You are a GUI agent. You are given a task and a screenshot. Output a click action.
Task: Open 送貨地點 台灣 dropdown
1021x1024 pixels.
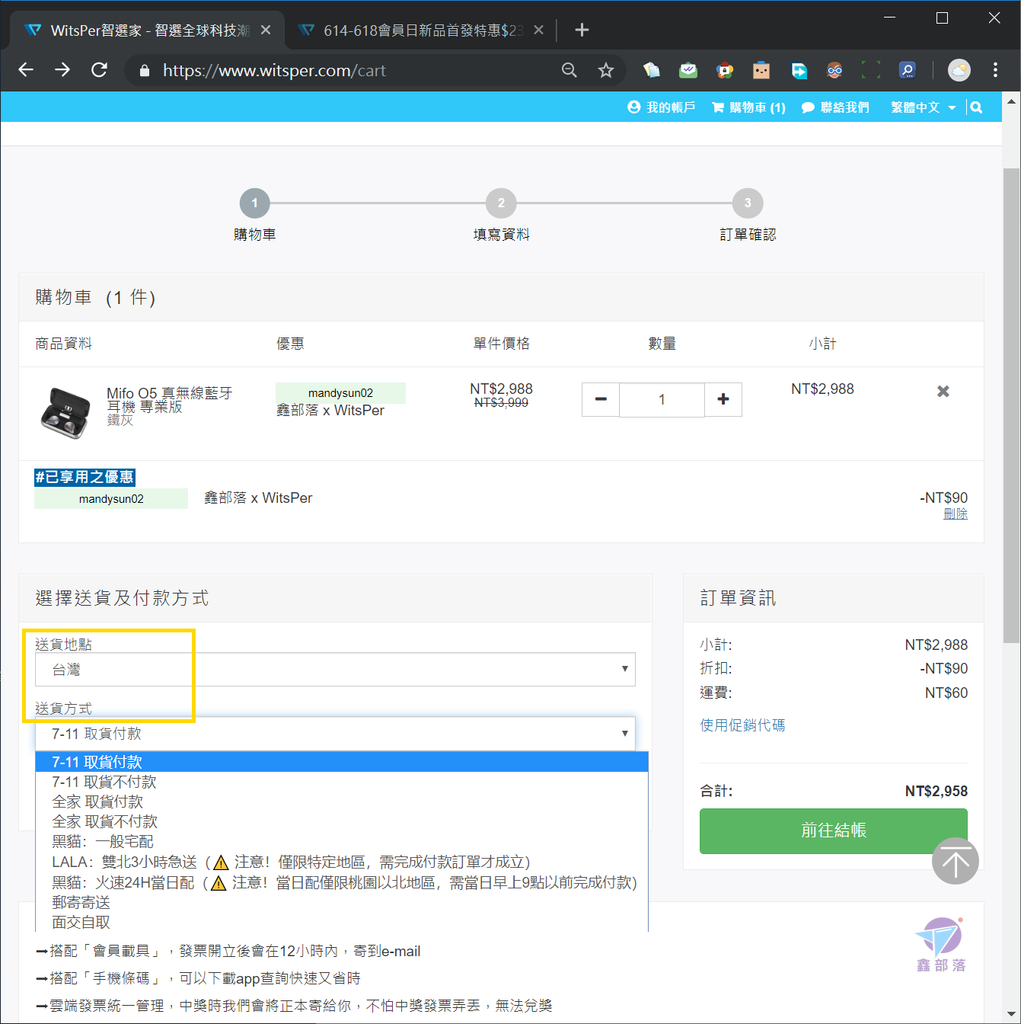point(335,669)
